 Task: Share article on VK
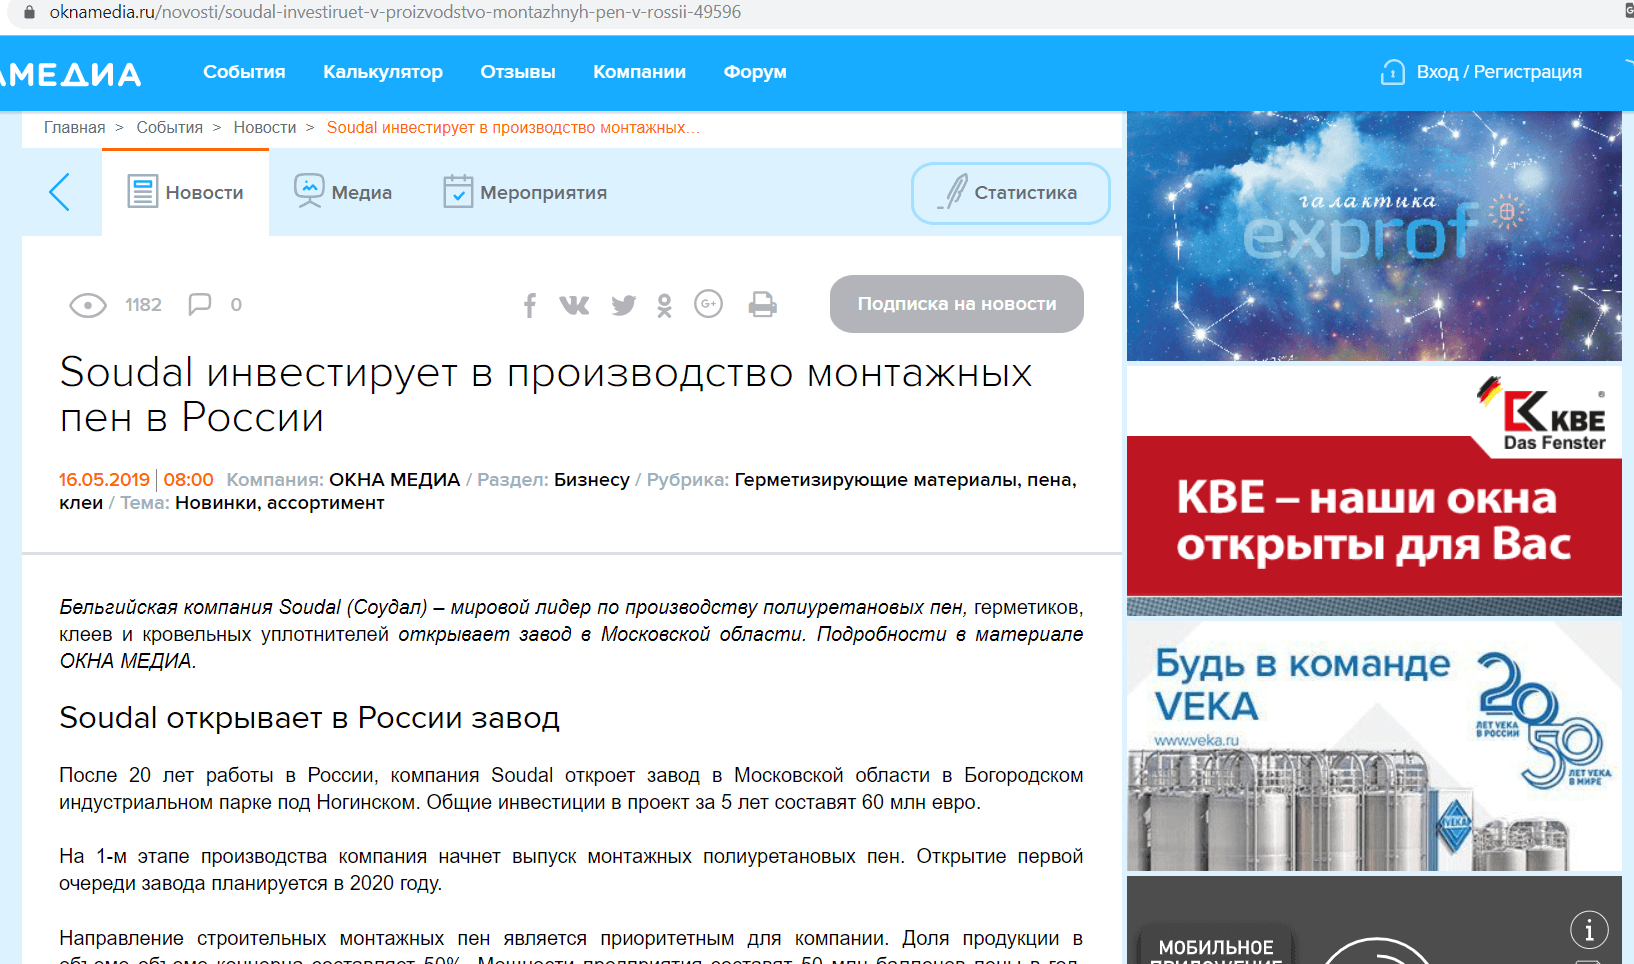574,305
